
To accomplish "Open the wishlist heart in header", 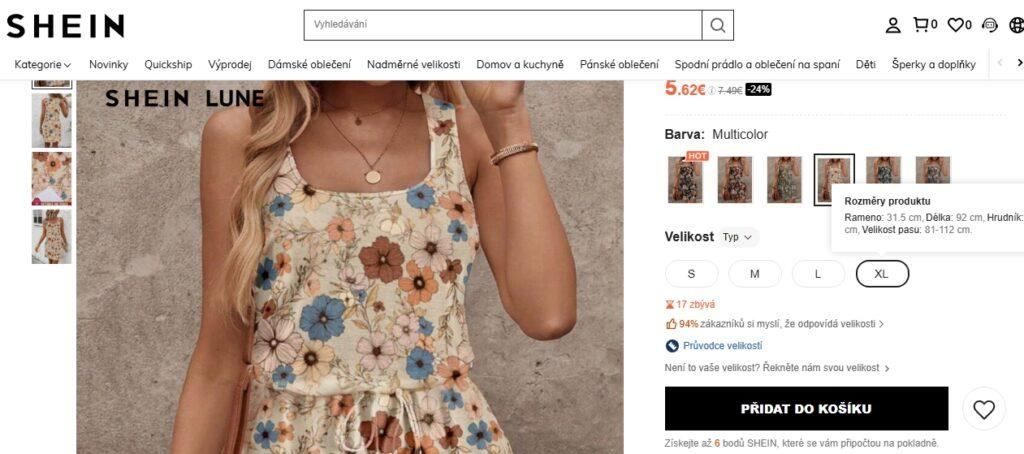I will (x=956, y=25).
